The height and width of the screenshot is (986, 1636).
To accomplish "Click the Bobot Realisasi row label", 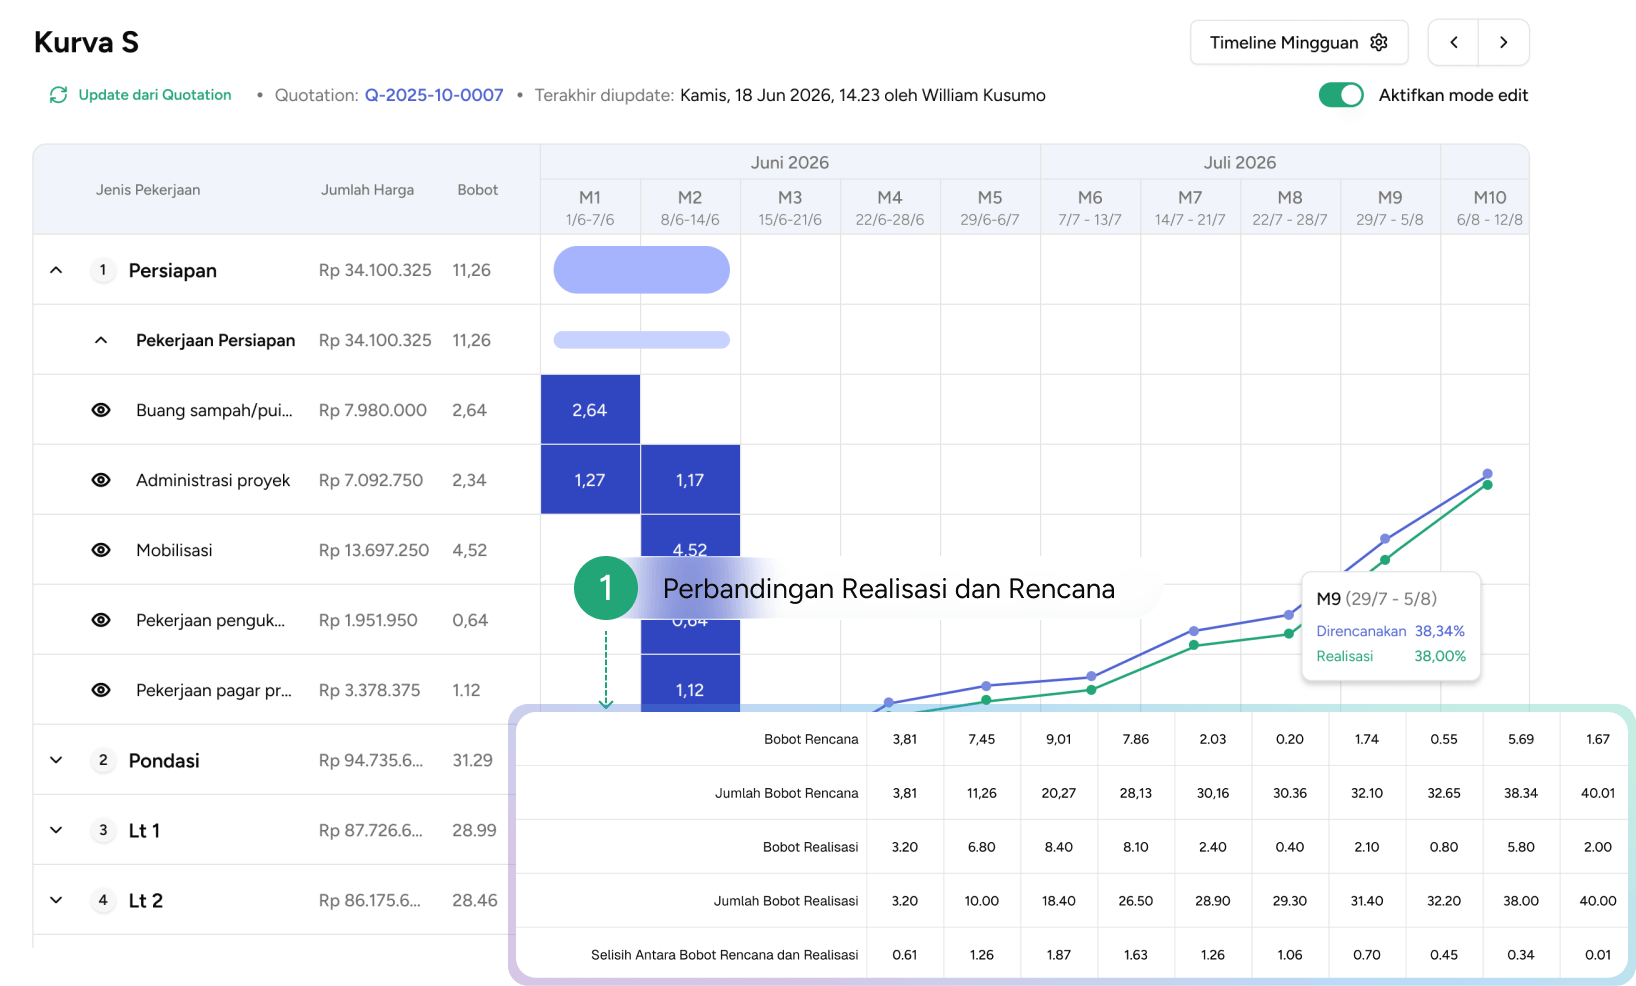I will point(810,847).
